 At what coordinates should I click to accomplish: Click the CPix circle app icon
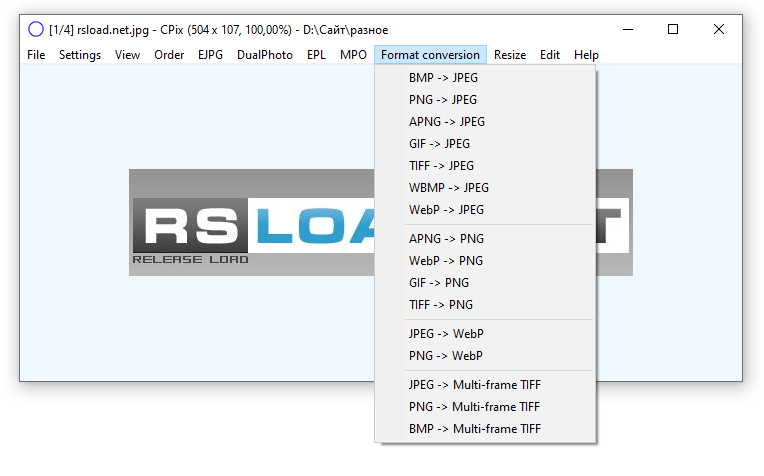36,29
